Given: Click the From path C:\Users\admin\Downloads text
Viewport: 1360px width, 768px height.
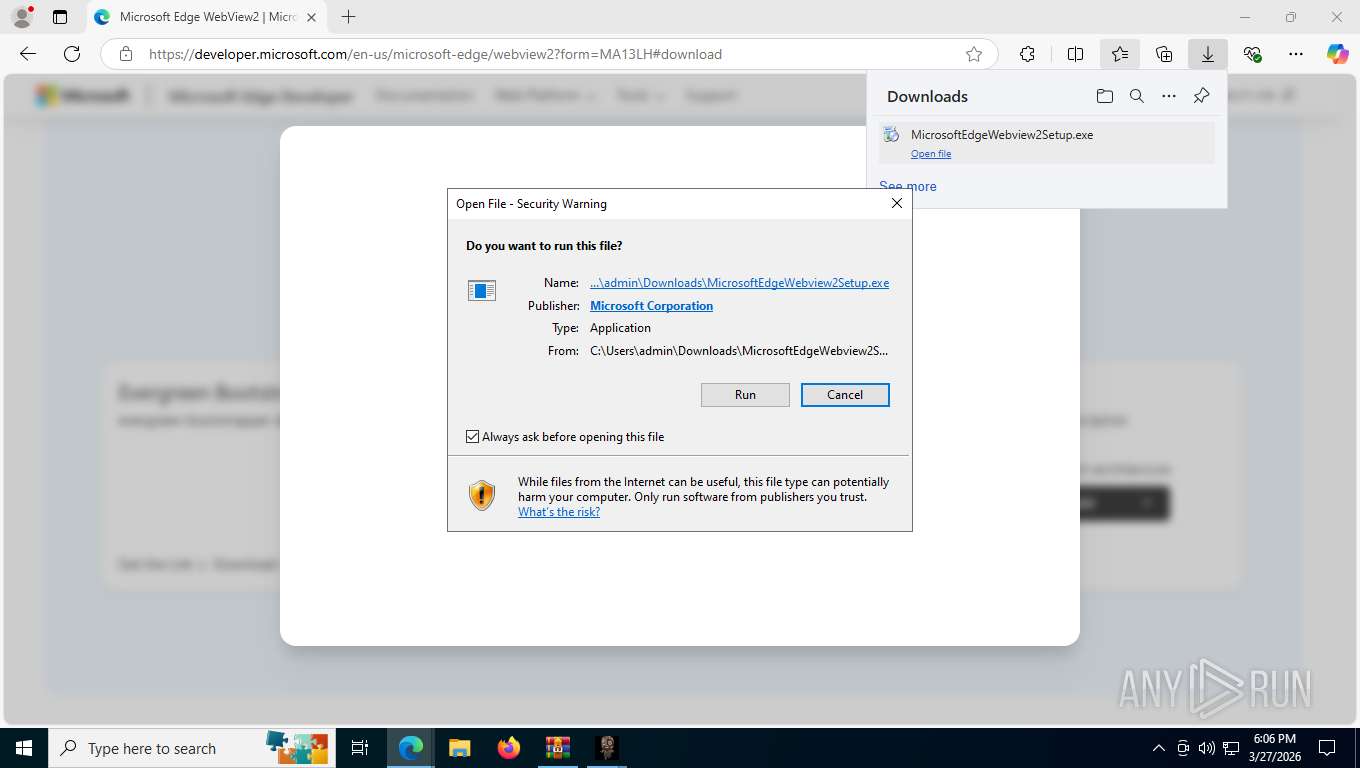Looking at the screenshot, I should [x=739, y=351].
